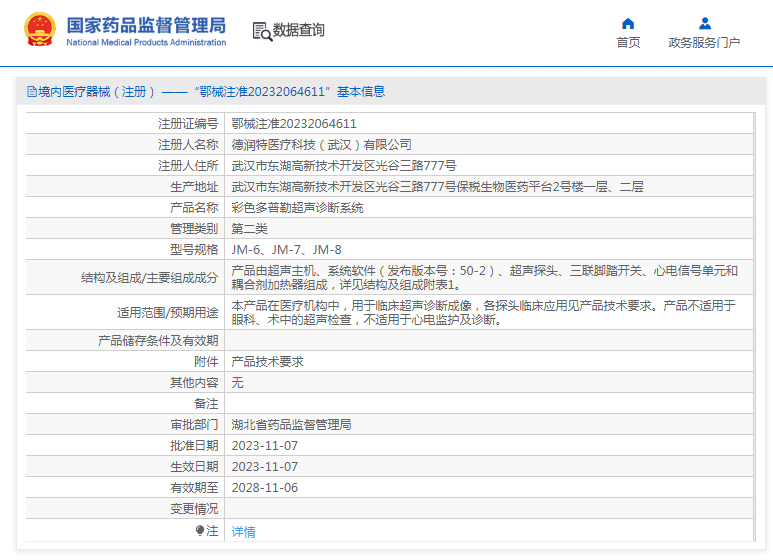Click the 注册人住所 label
773x560 pixels.
[x=188, y=166]
